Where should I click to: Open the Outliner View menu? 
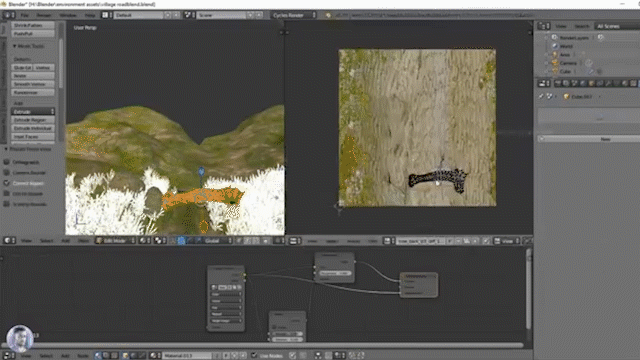pos(561,26)
